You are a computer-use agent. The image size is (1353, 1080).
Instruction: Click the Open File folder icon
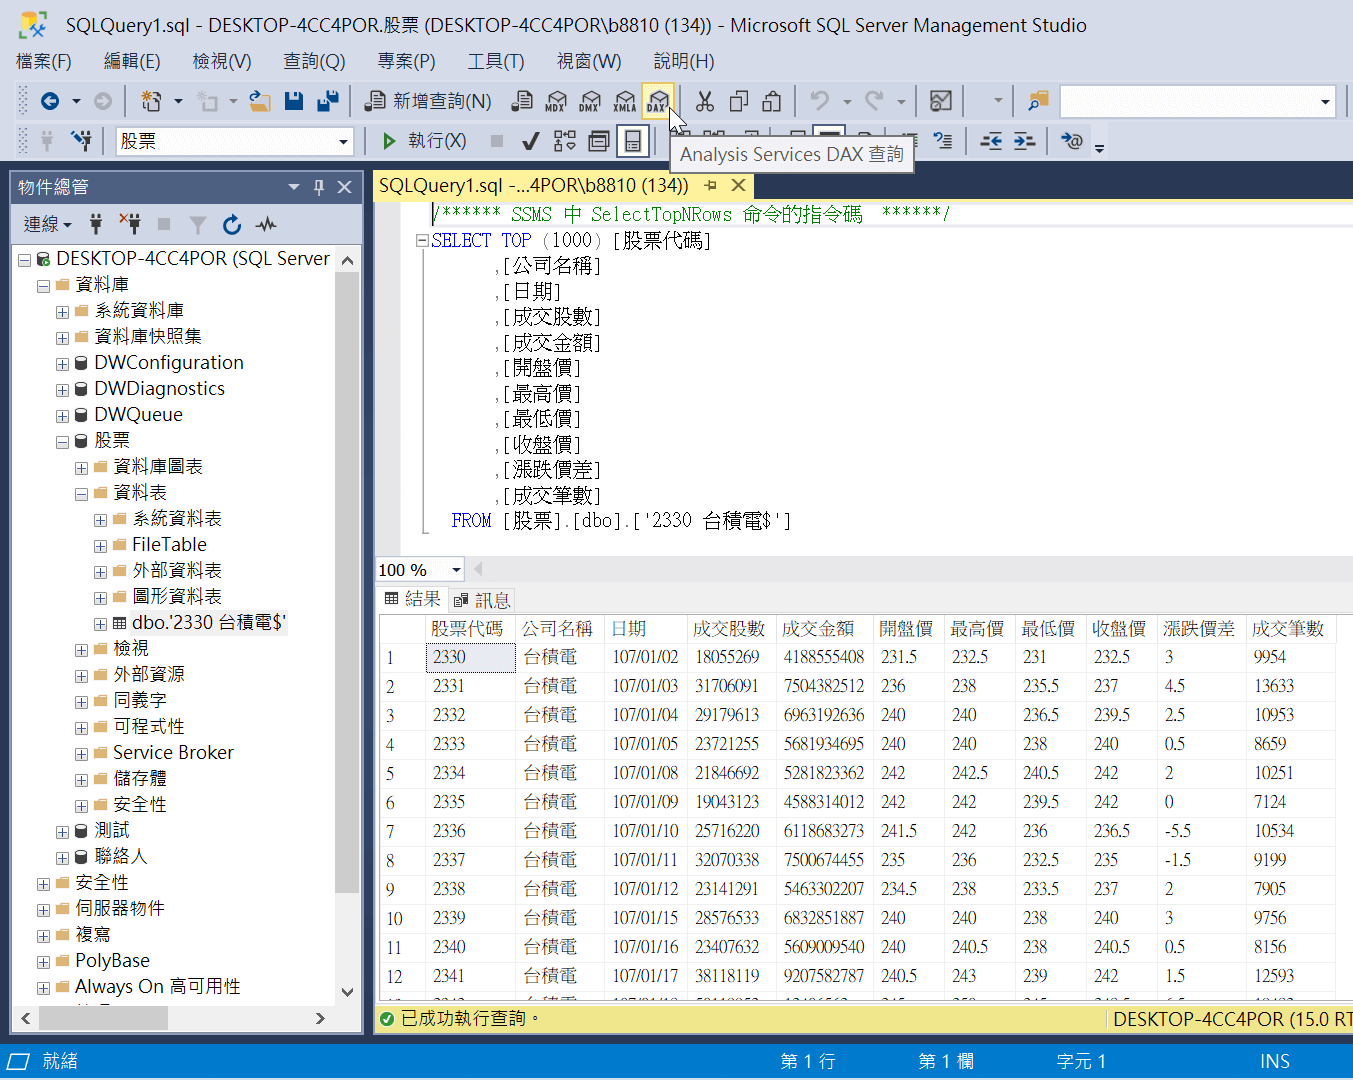pos(260,101)
